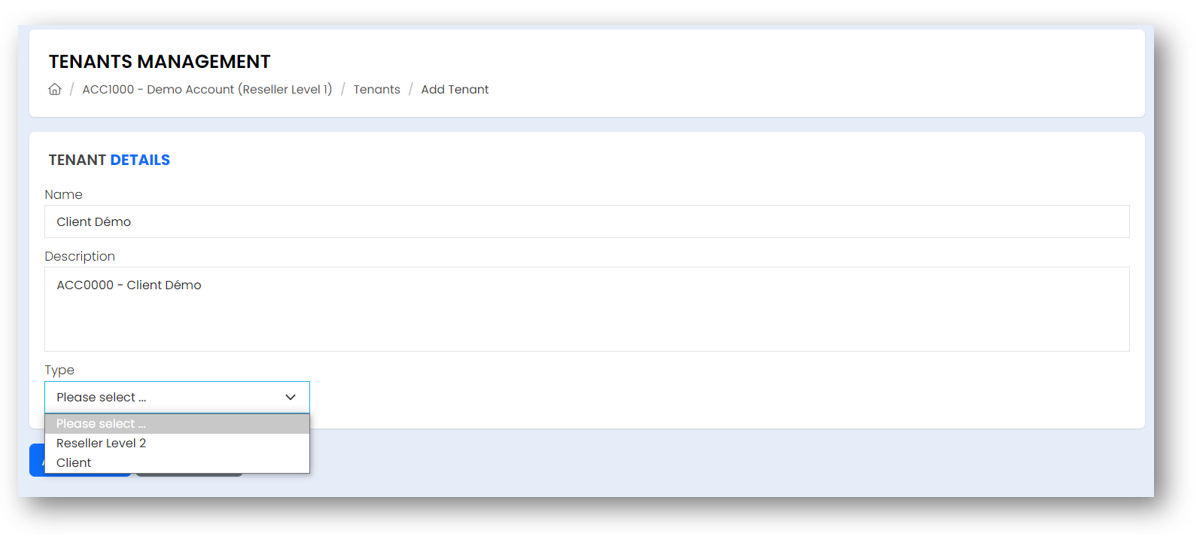1196x539 pixels.
Task: Select the Add Tenant breadcrumb item
Action: [455, 89]
